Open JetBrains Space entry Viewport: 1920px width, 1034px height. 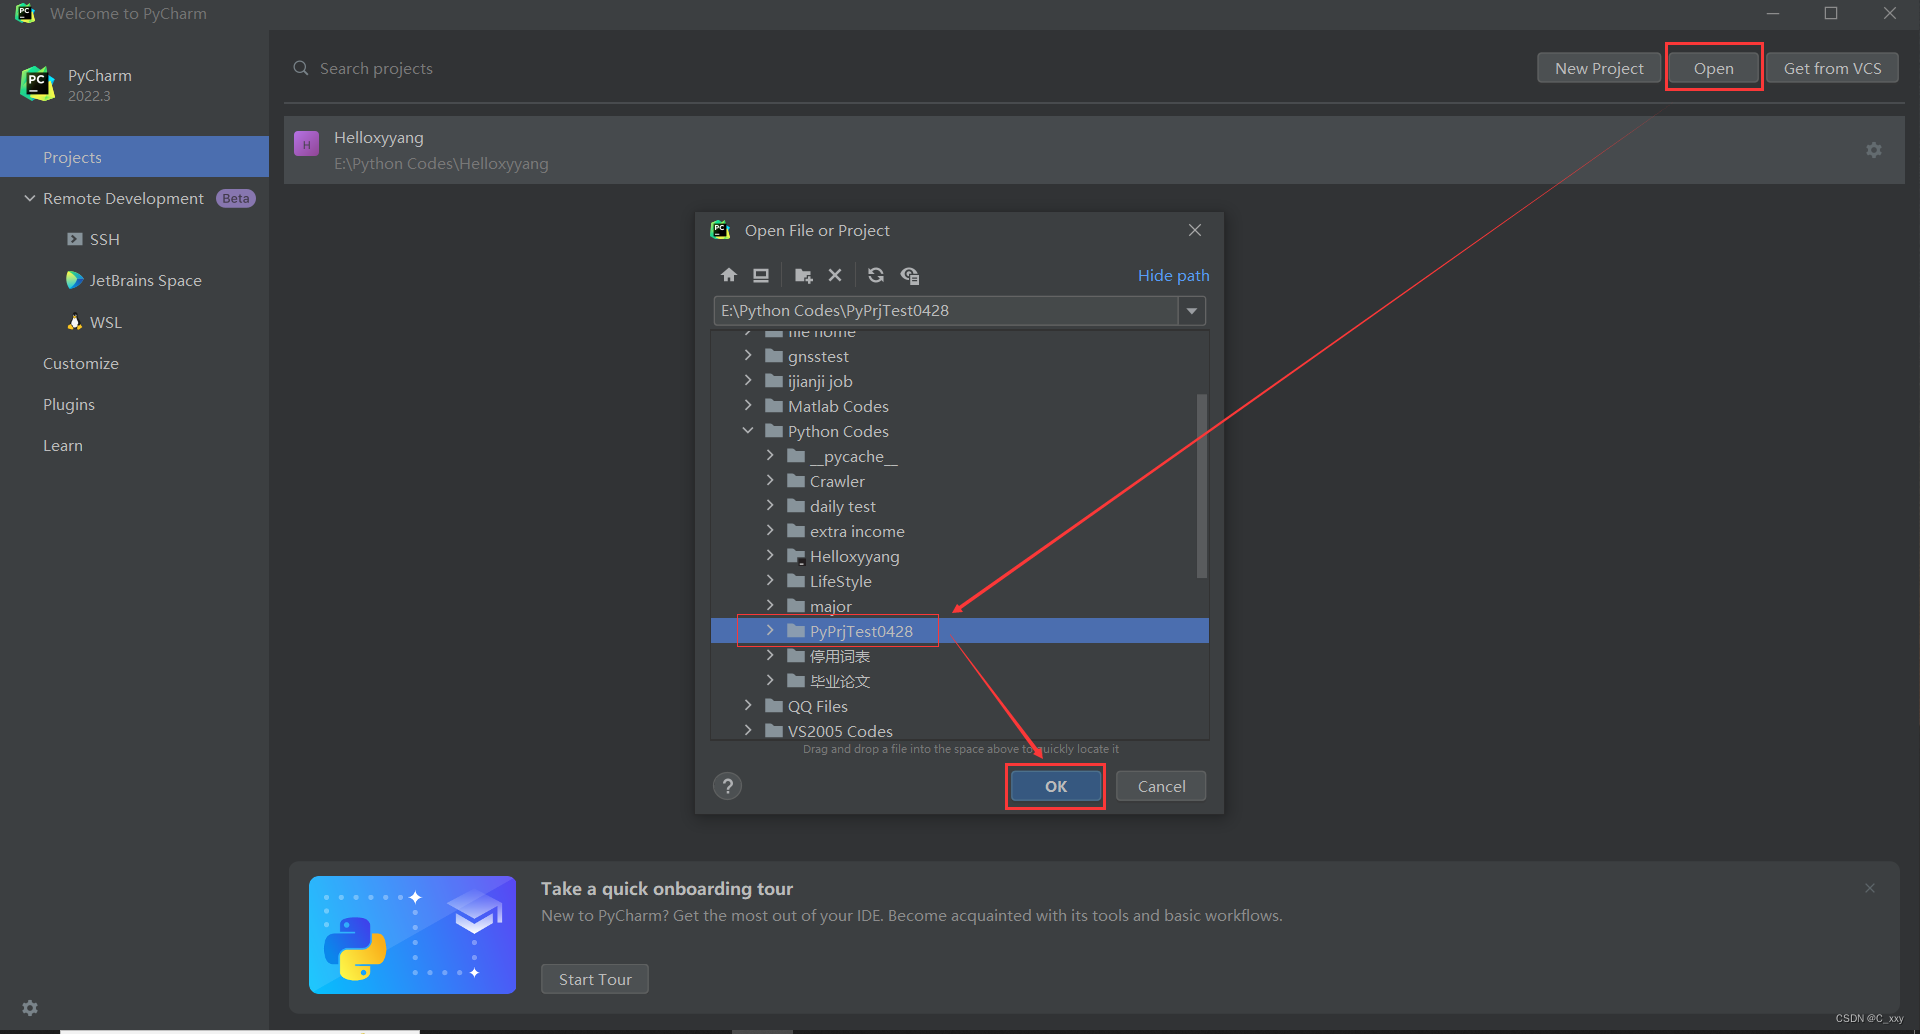(x=134, y=280)
